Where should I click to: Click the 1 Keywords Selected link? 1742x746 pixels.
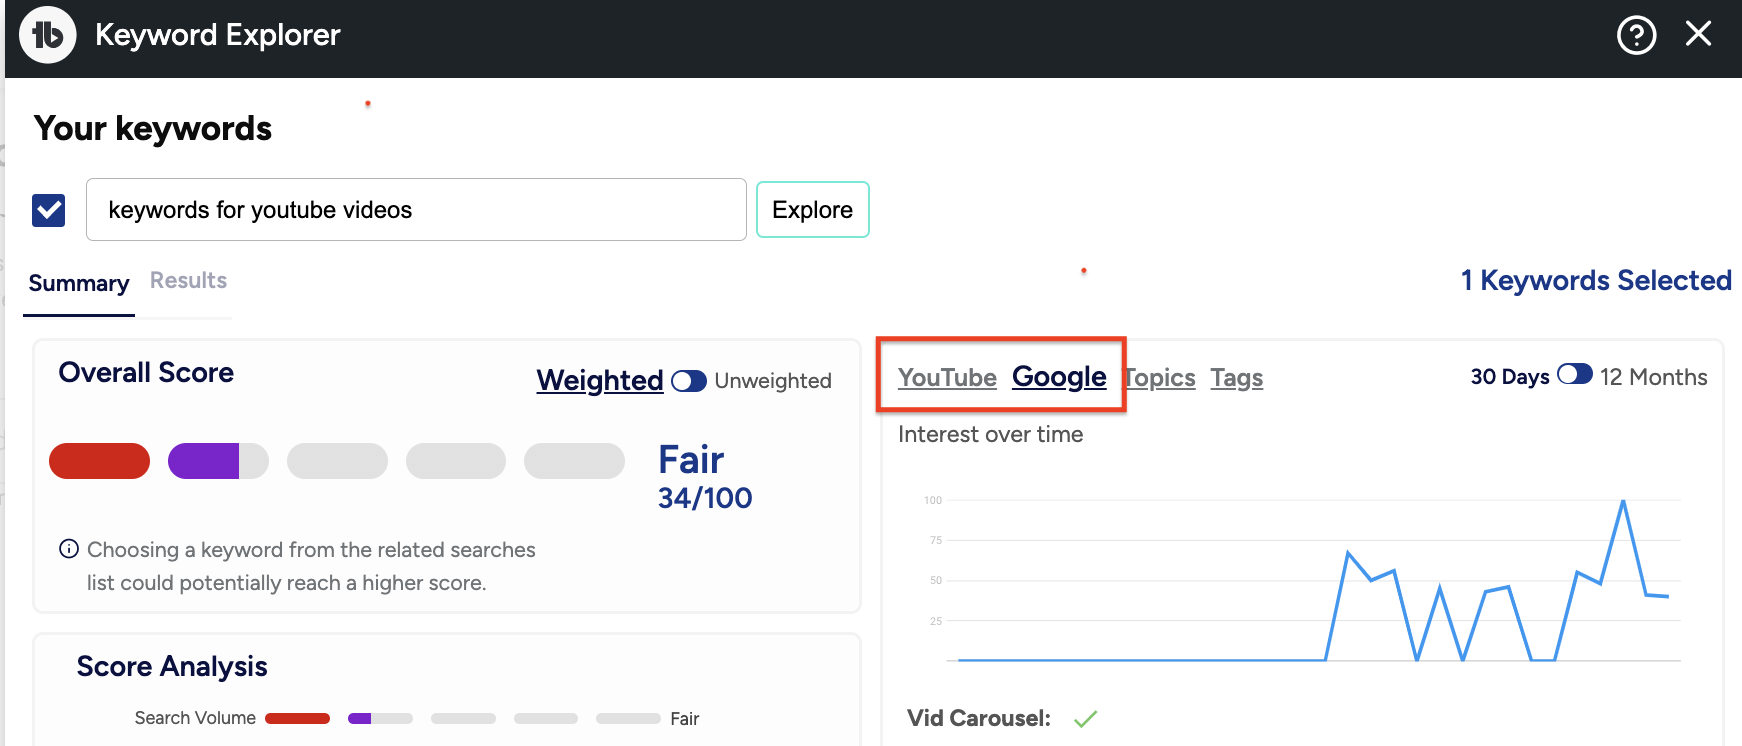pyautogui.click(x=1595, y=280)
